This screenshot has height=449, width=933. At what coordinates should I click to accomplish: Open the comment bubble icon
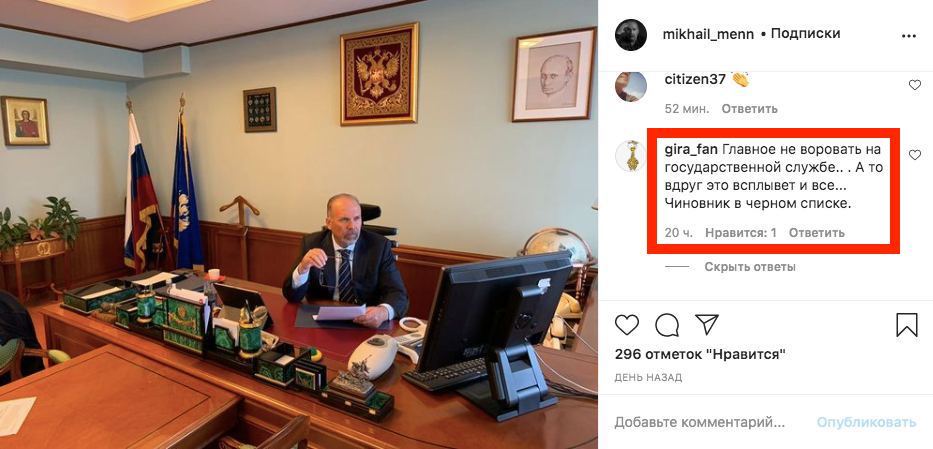click(x=667, y=325)
